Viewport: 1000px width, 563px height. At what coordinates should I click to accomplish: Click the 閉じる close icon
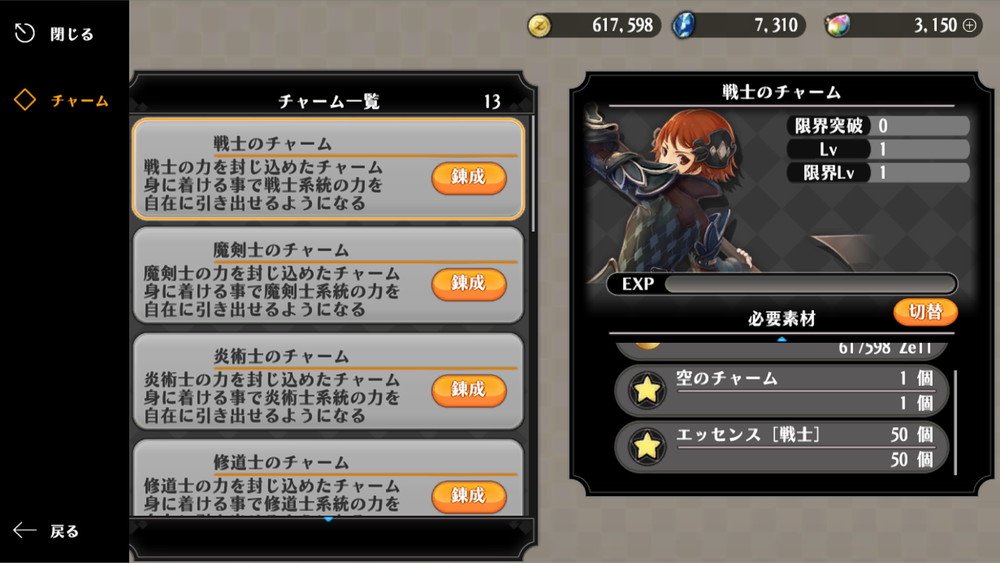tap(25, 33)
